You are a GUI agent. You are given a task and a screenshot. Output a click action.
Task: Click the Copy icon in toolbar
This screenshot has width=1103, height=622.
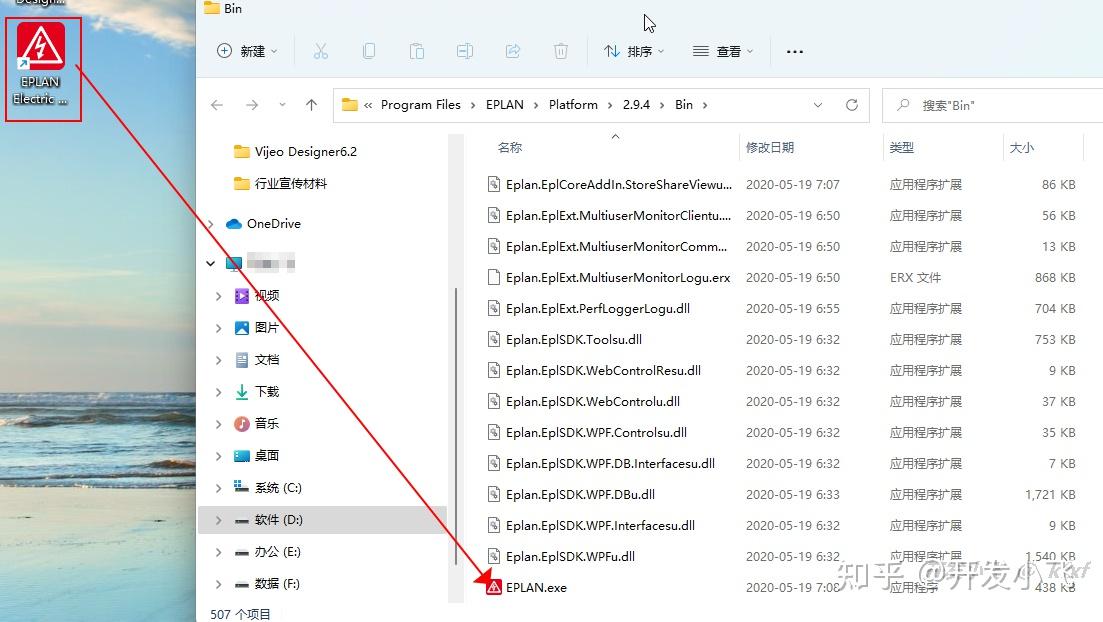click(369, 51)
